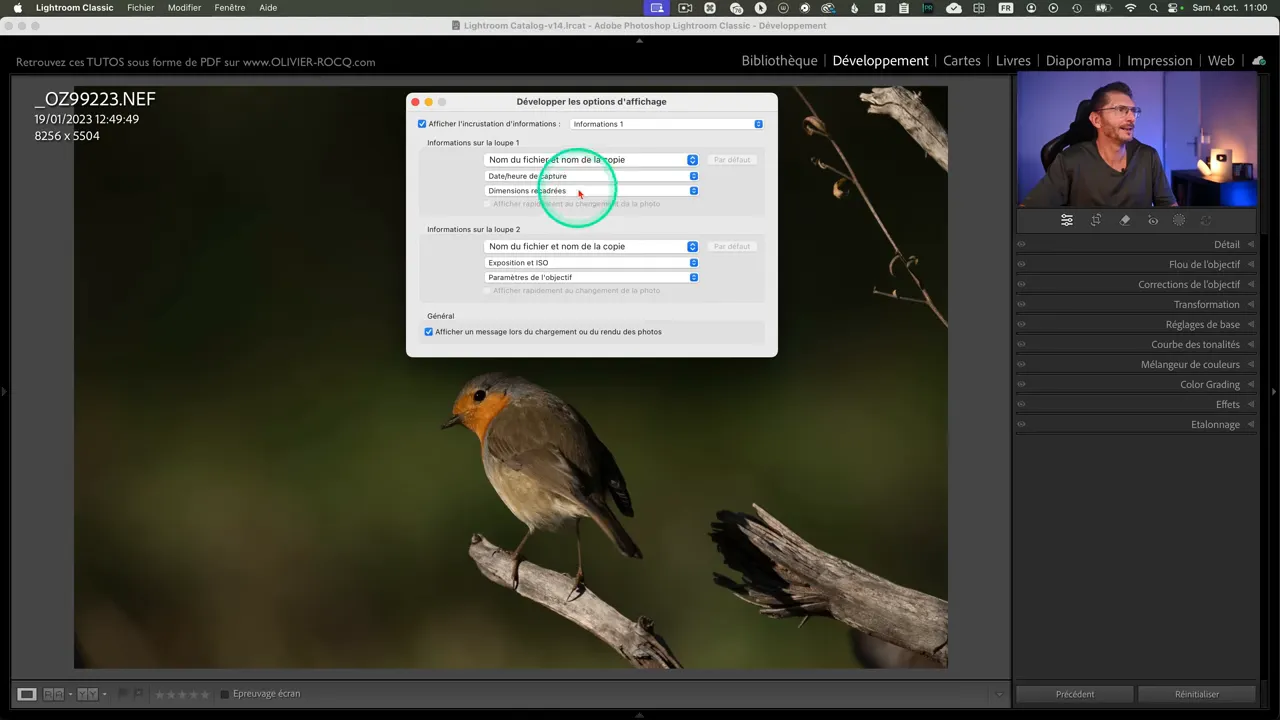Switch to Loupe view icon in toolbar

pyautogui.click(x=27, y=694)
